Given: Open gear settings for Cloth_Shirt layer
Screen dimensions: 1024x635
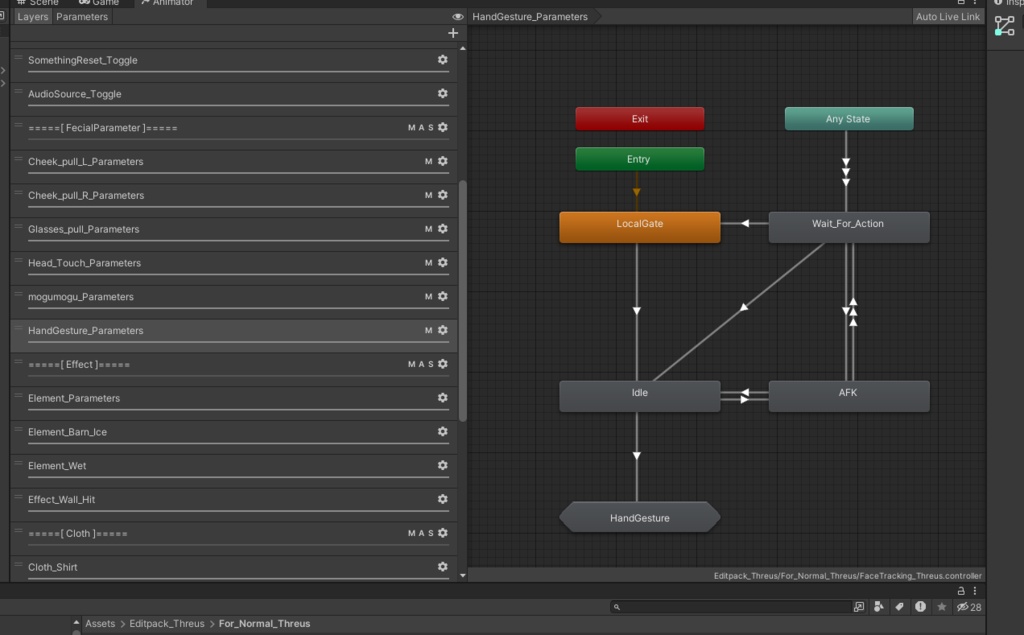Looking at the screenshot, I should coord(443,567).
